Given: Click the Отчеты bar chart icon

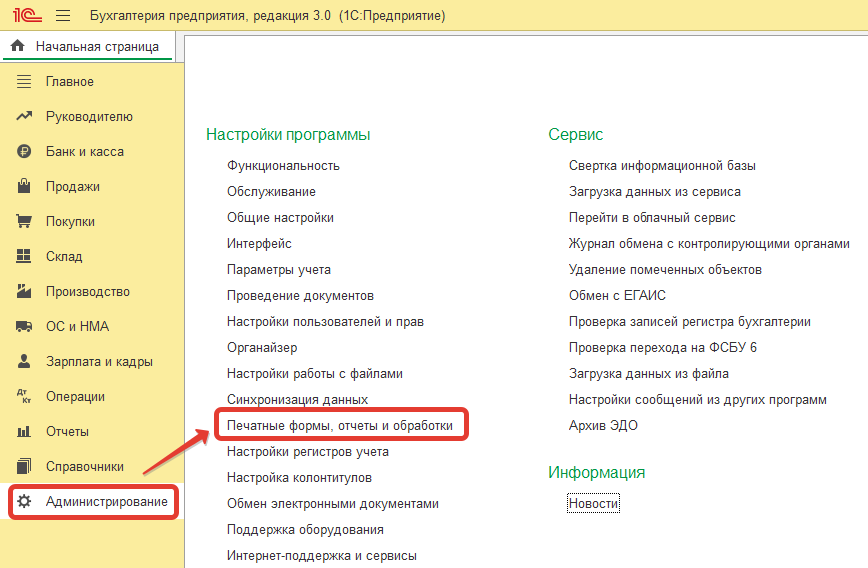Looking at the screenshot, I should (24, 431).
